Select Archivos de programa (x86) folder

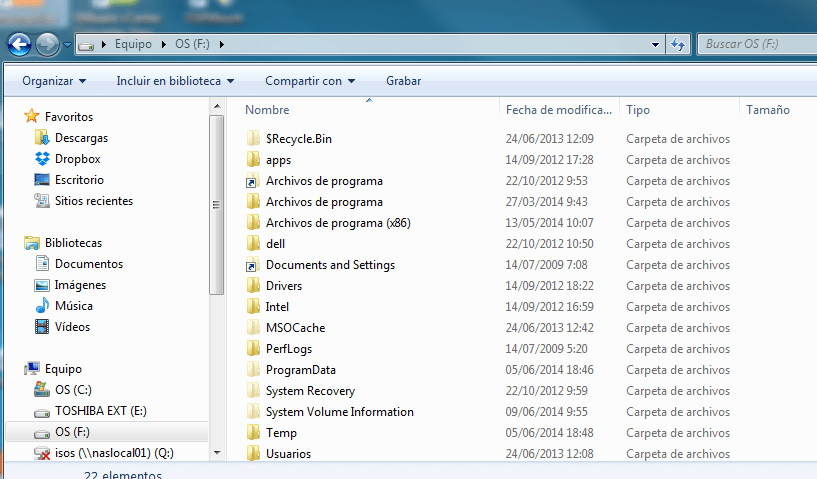coord(338,223)
